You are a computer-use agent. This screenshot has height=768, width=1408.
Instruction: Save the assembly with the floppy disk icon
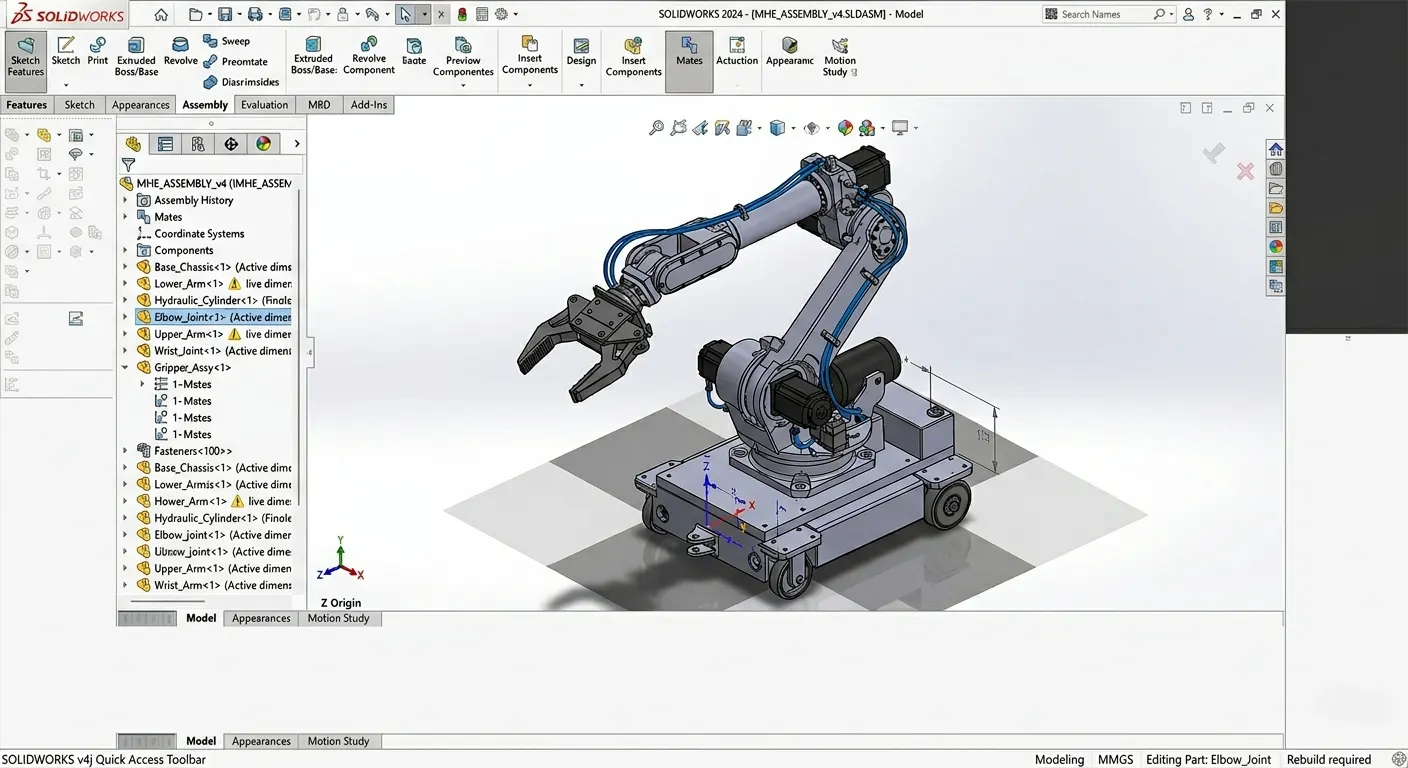click(225, 14)
